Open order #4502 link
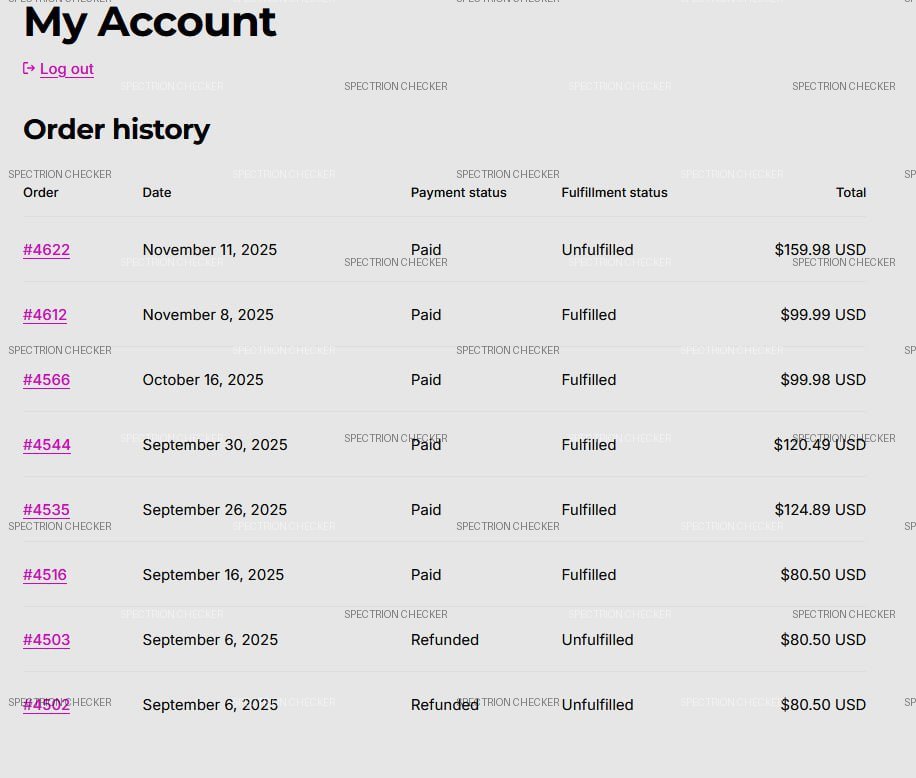This screenshot has width=916, height=778. 46,705
